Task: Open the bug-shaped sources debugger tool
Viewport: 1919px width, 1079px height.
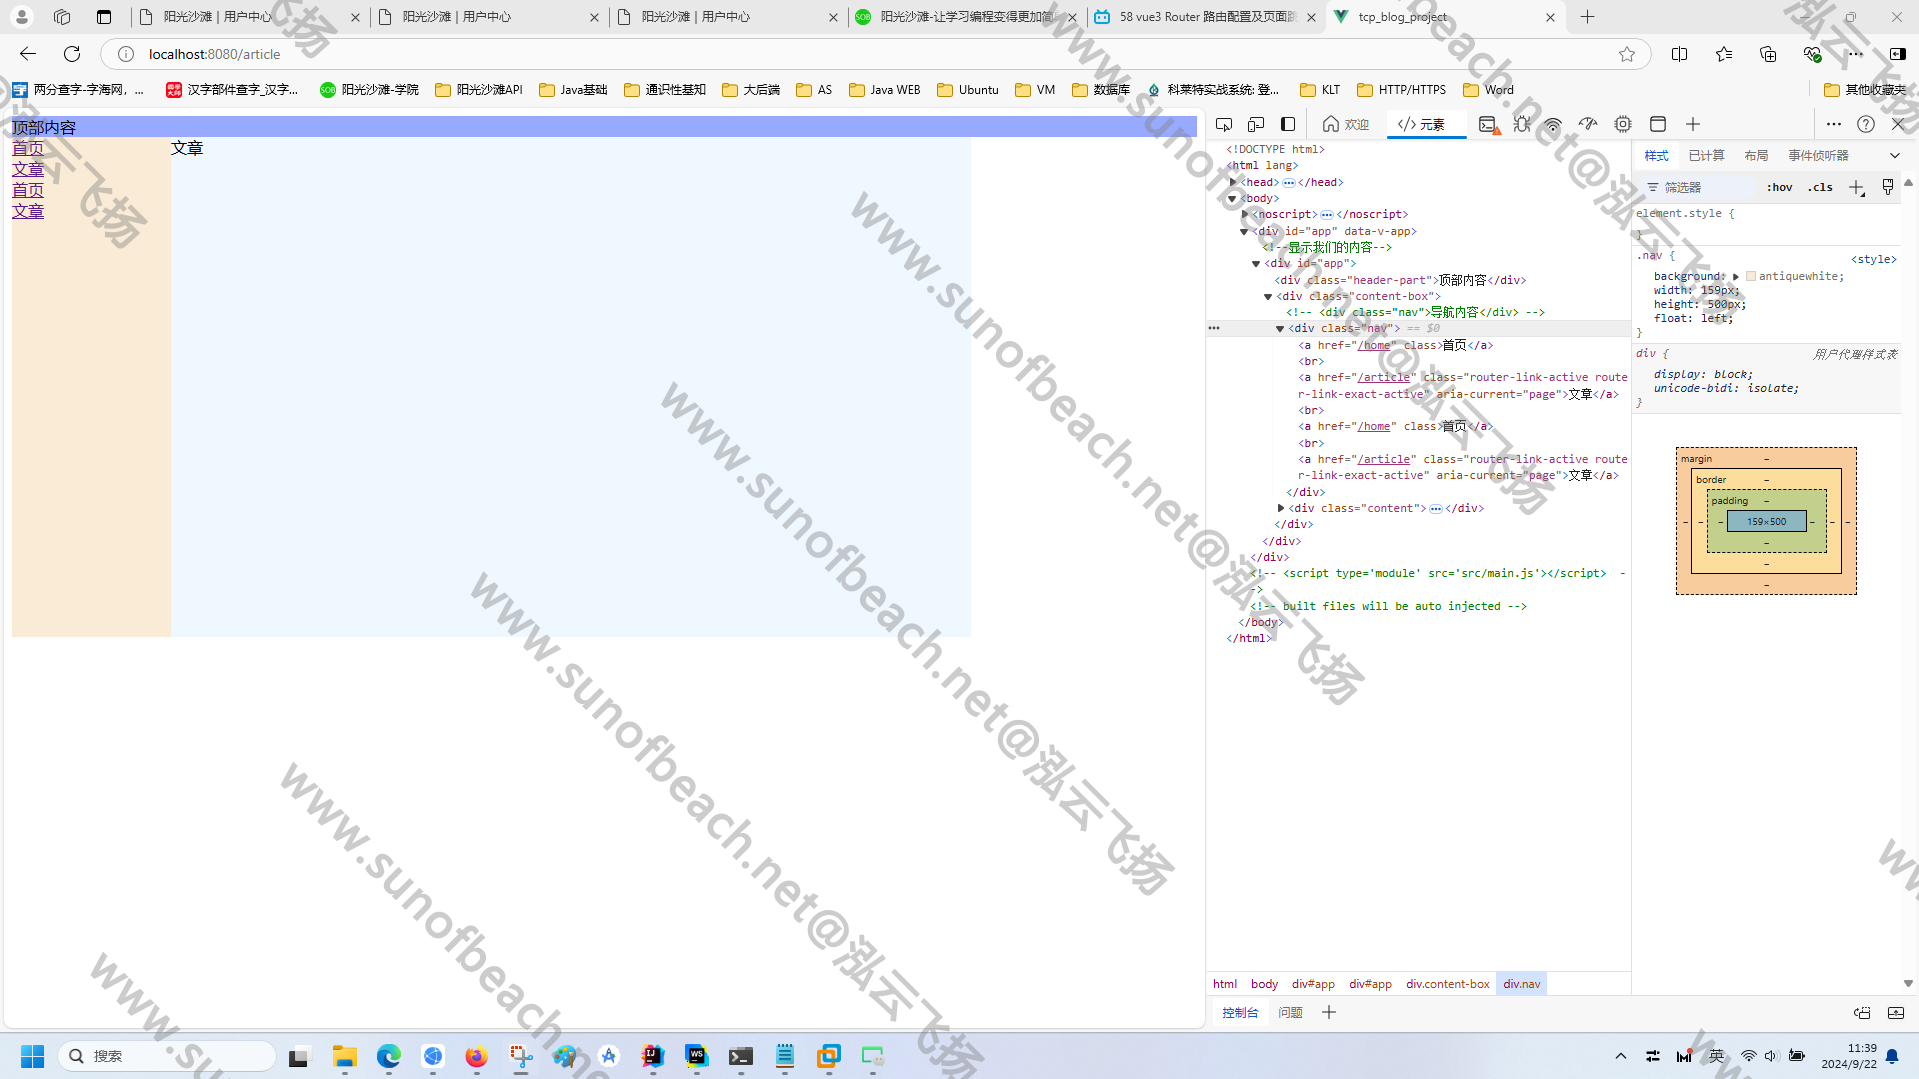Action: click(x=1522, y=124)
